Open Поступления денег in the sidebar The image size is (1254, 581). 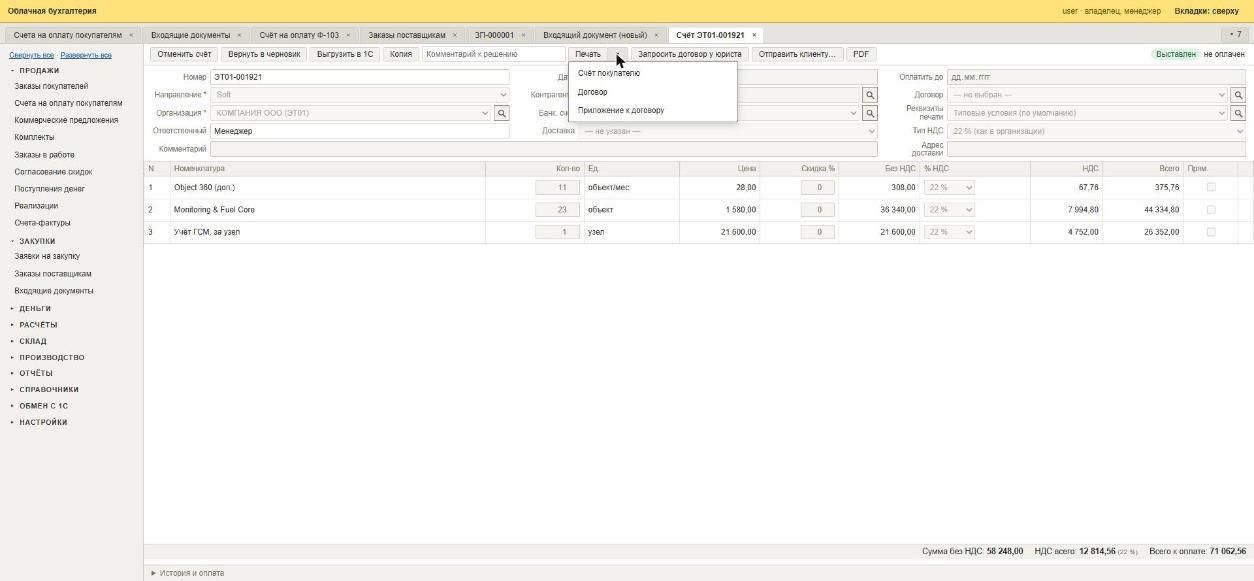point(50,188)
